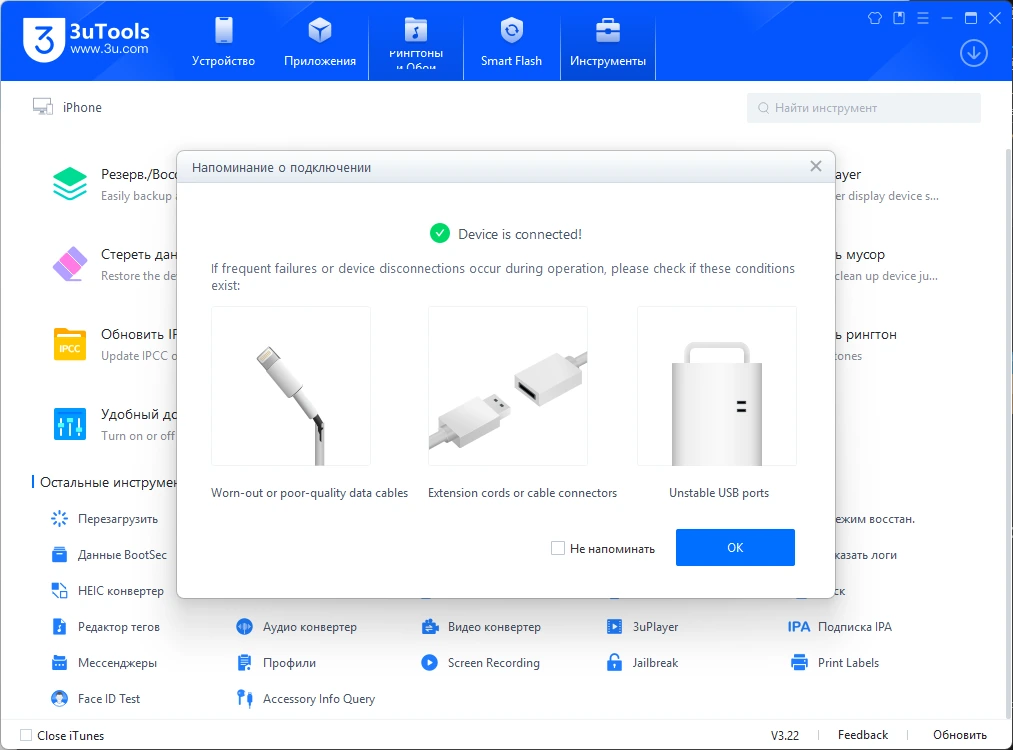Click Device is connected! status text
1013x750 pixels.
(x=519, y=234)
